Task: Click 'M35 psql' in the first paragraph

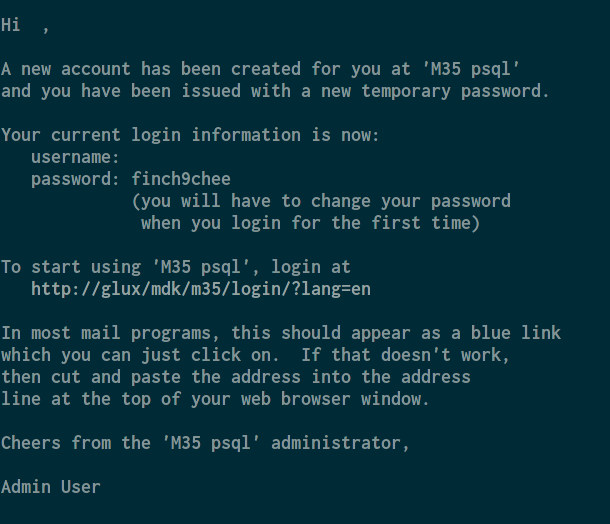Action: [x=471, y=69]
